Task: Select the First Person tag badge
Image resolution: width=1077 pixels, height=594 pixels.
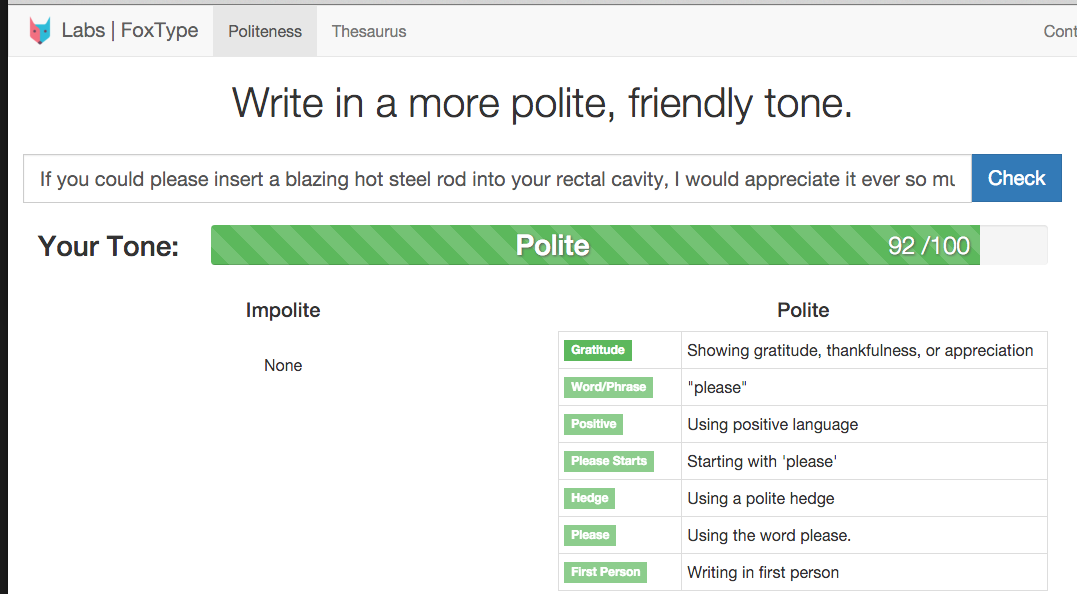Action: coord(605,572)
